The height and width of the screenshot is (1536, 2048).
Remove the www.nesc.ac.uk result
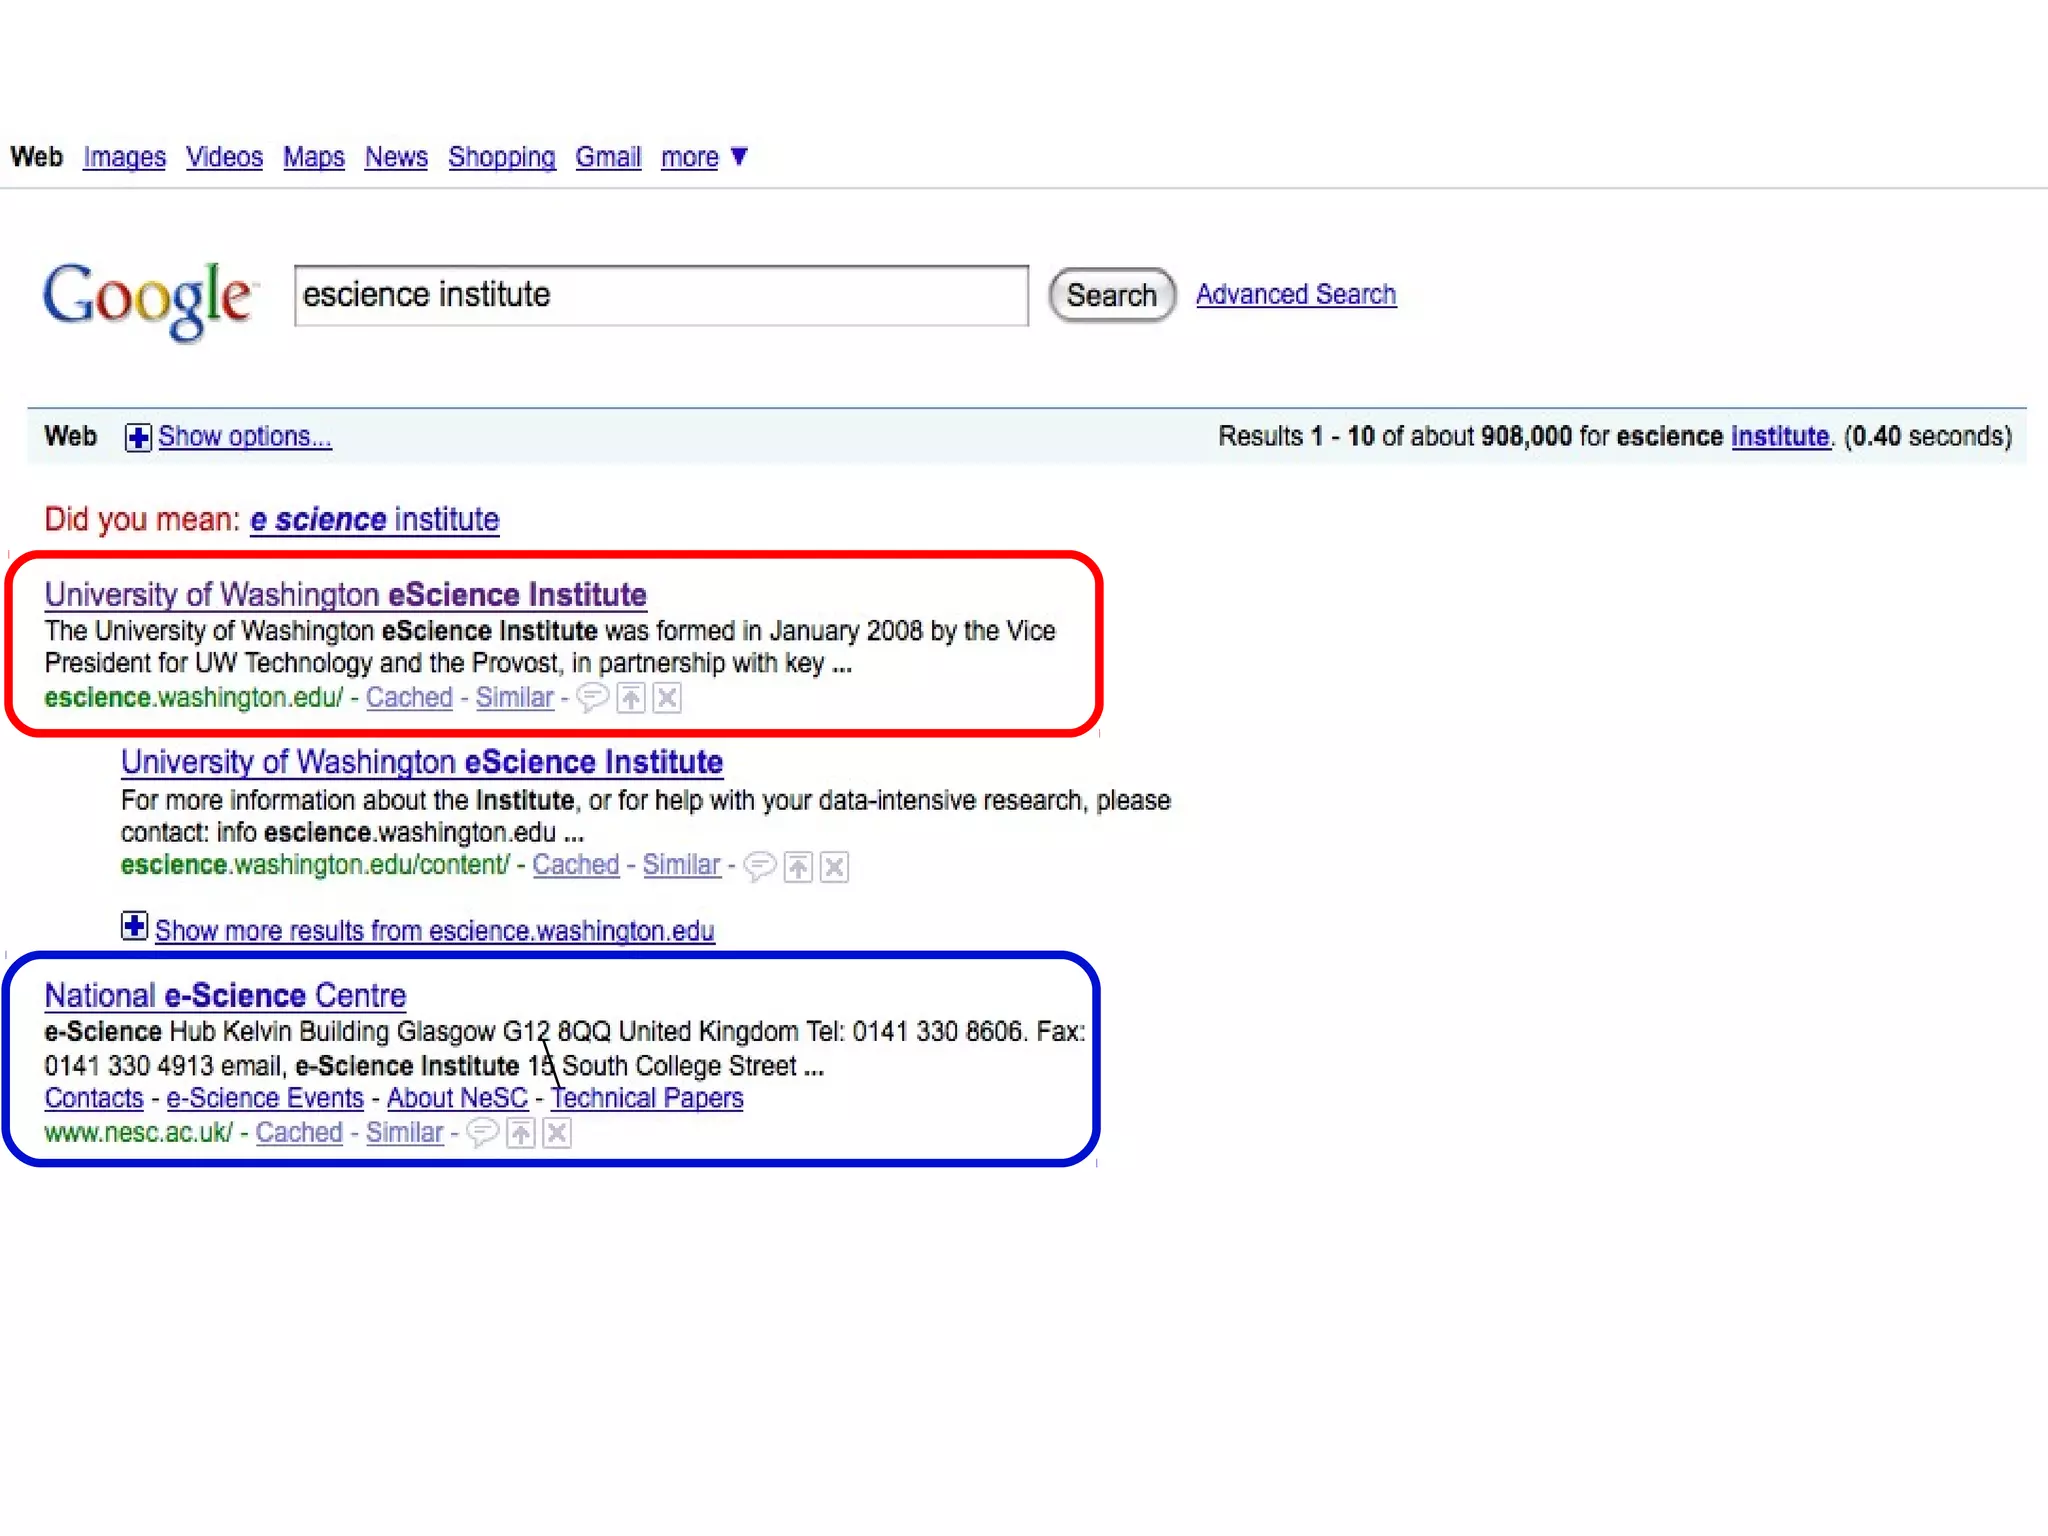[x=557, y=1132]
